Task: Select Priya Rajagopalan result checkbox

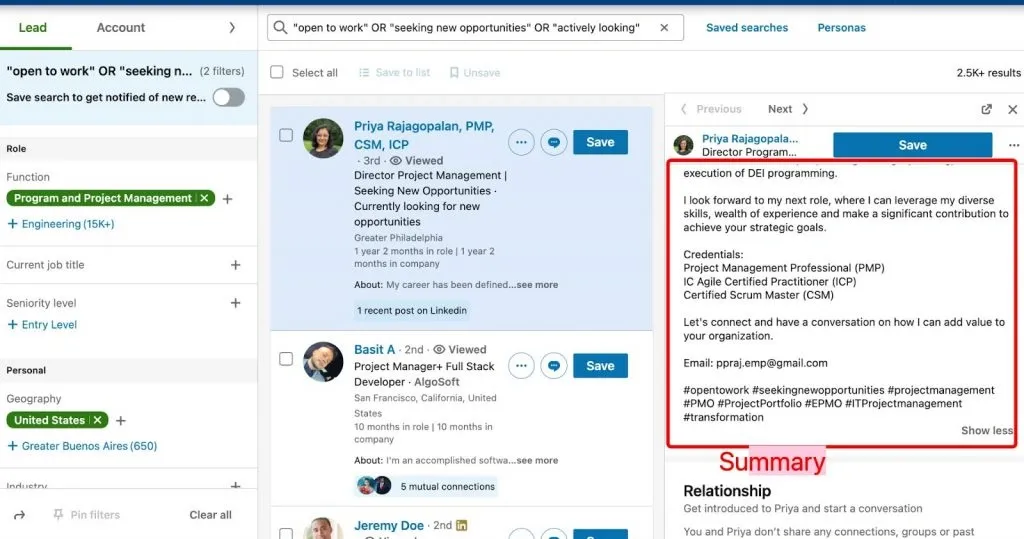Action: point(286,135)
